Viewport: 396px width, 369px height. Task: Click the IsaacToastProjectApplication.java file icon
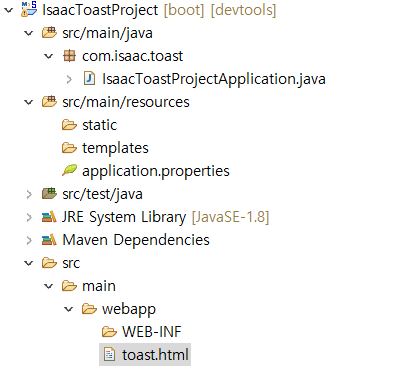pos(89,79)
